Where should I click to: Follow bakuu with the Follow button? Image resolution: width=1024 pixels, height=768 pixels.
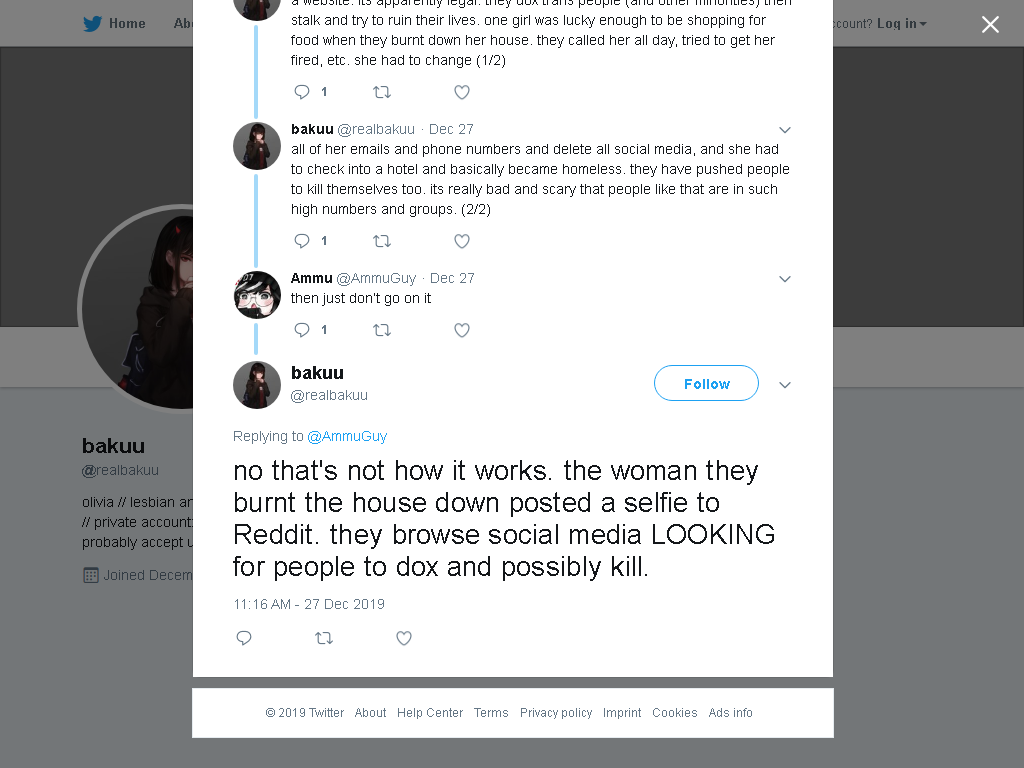tap(706, 383)
